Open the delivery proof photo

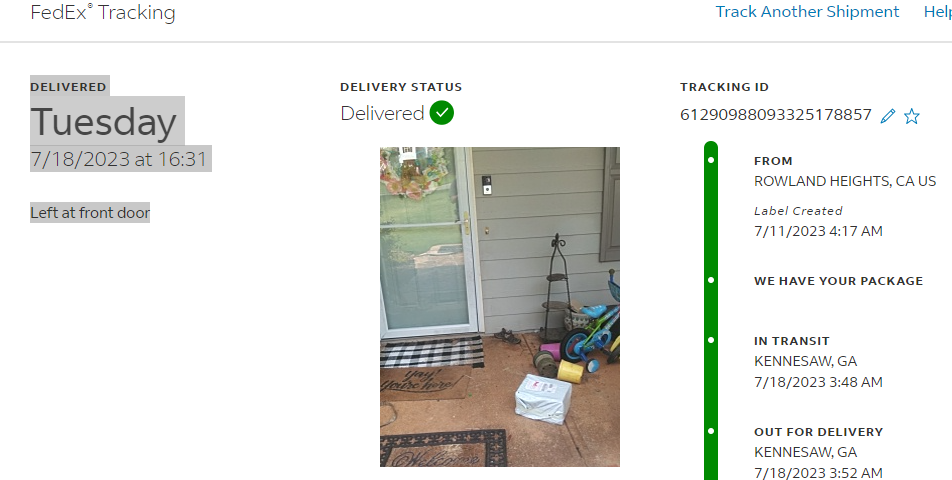[x=500, y=306]
